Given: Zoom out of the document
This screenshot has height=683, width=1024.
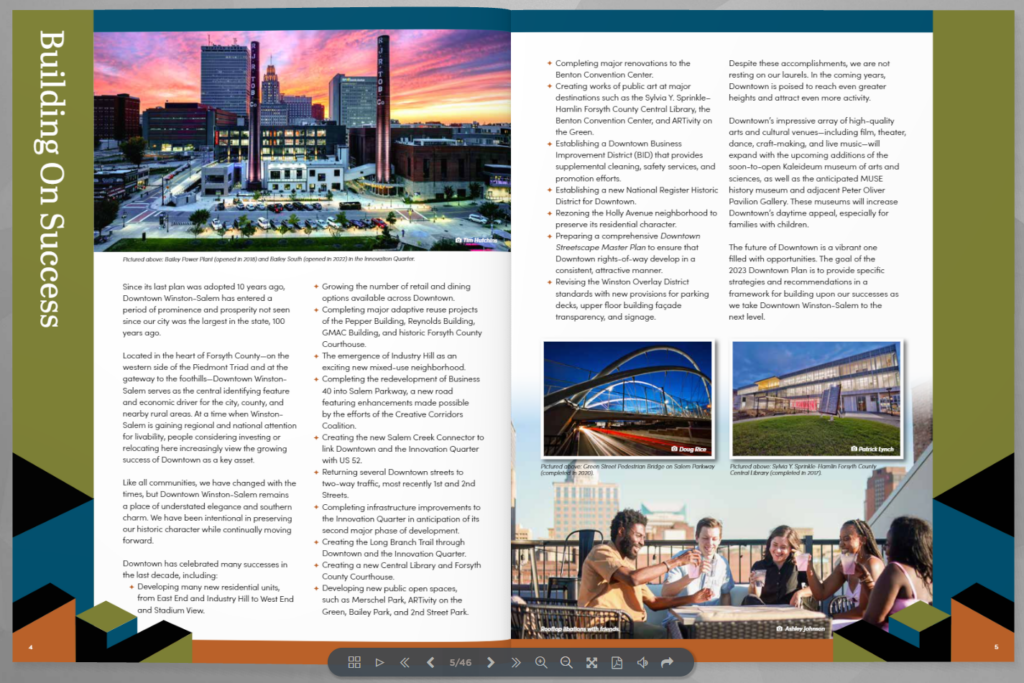Looking at the screenshot, I should click(566, 662).
